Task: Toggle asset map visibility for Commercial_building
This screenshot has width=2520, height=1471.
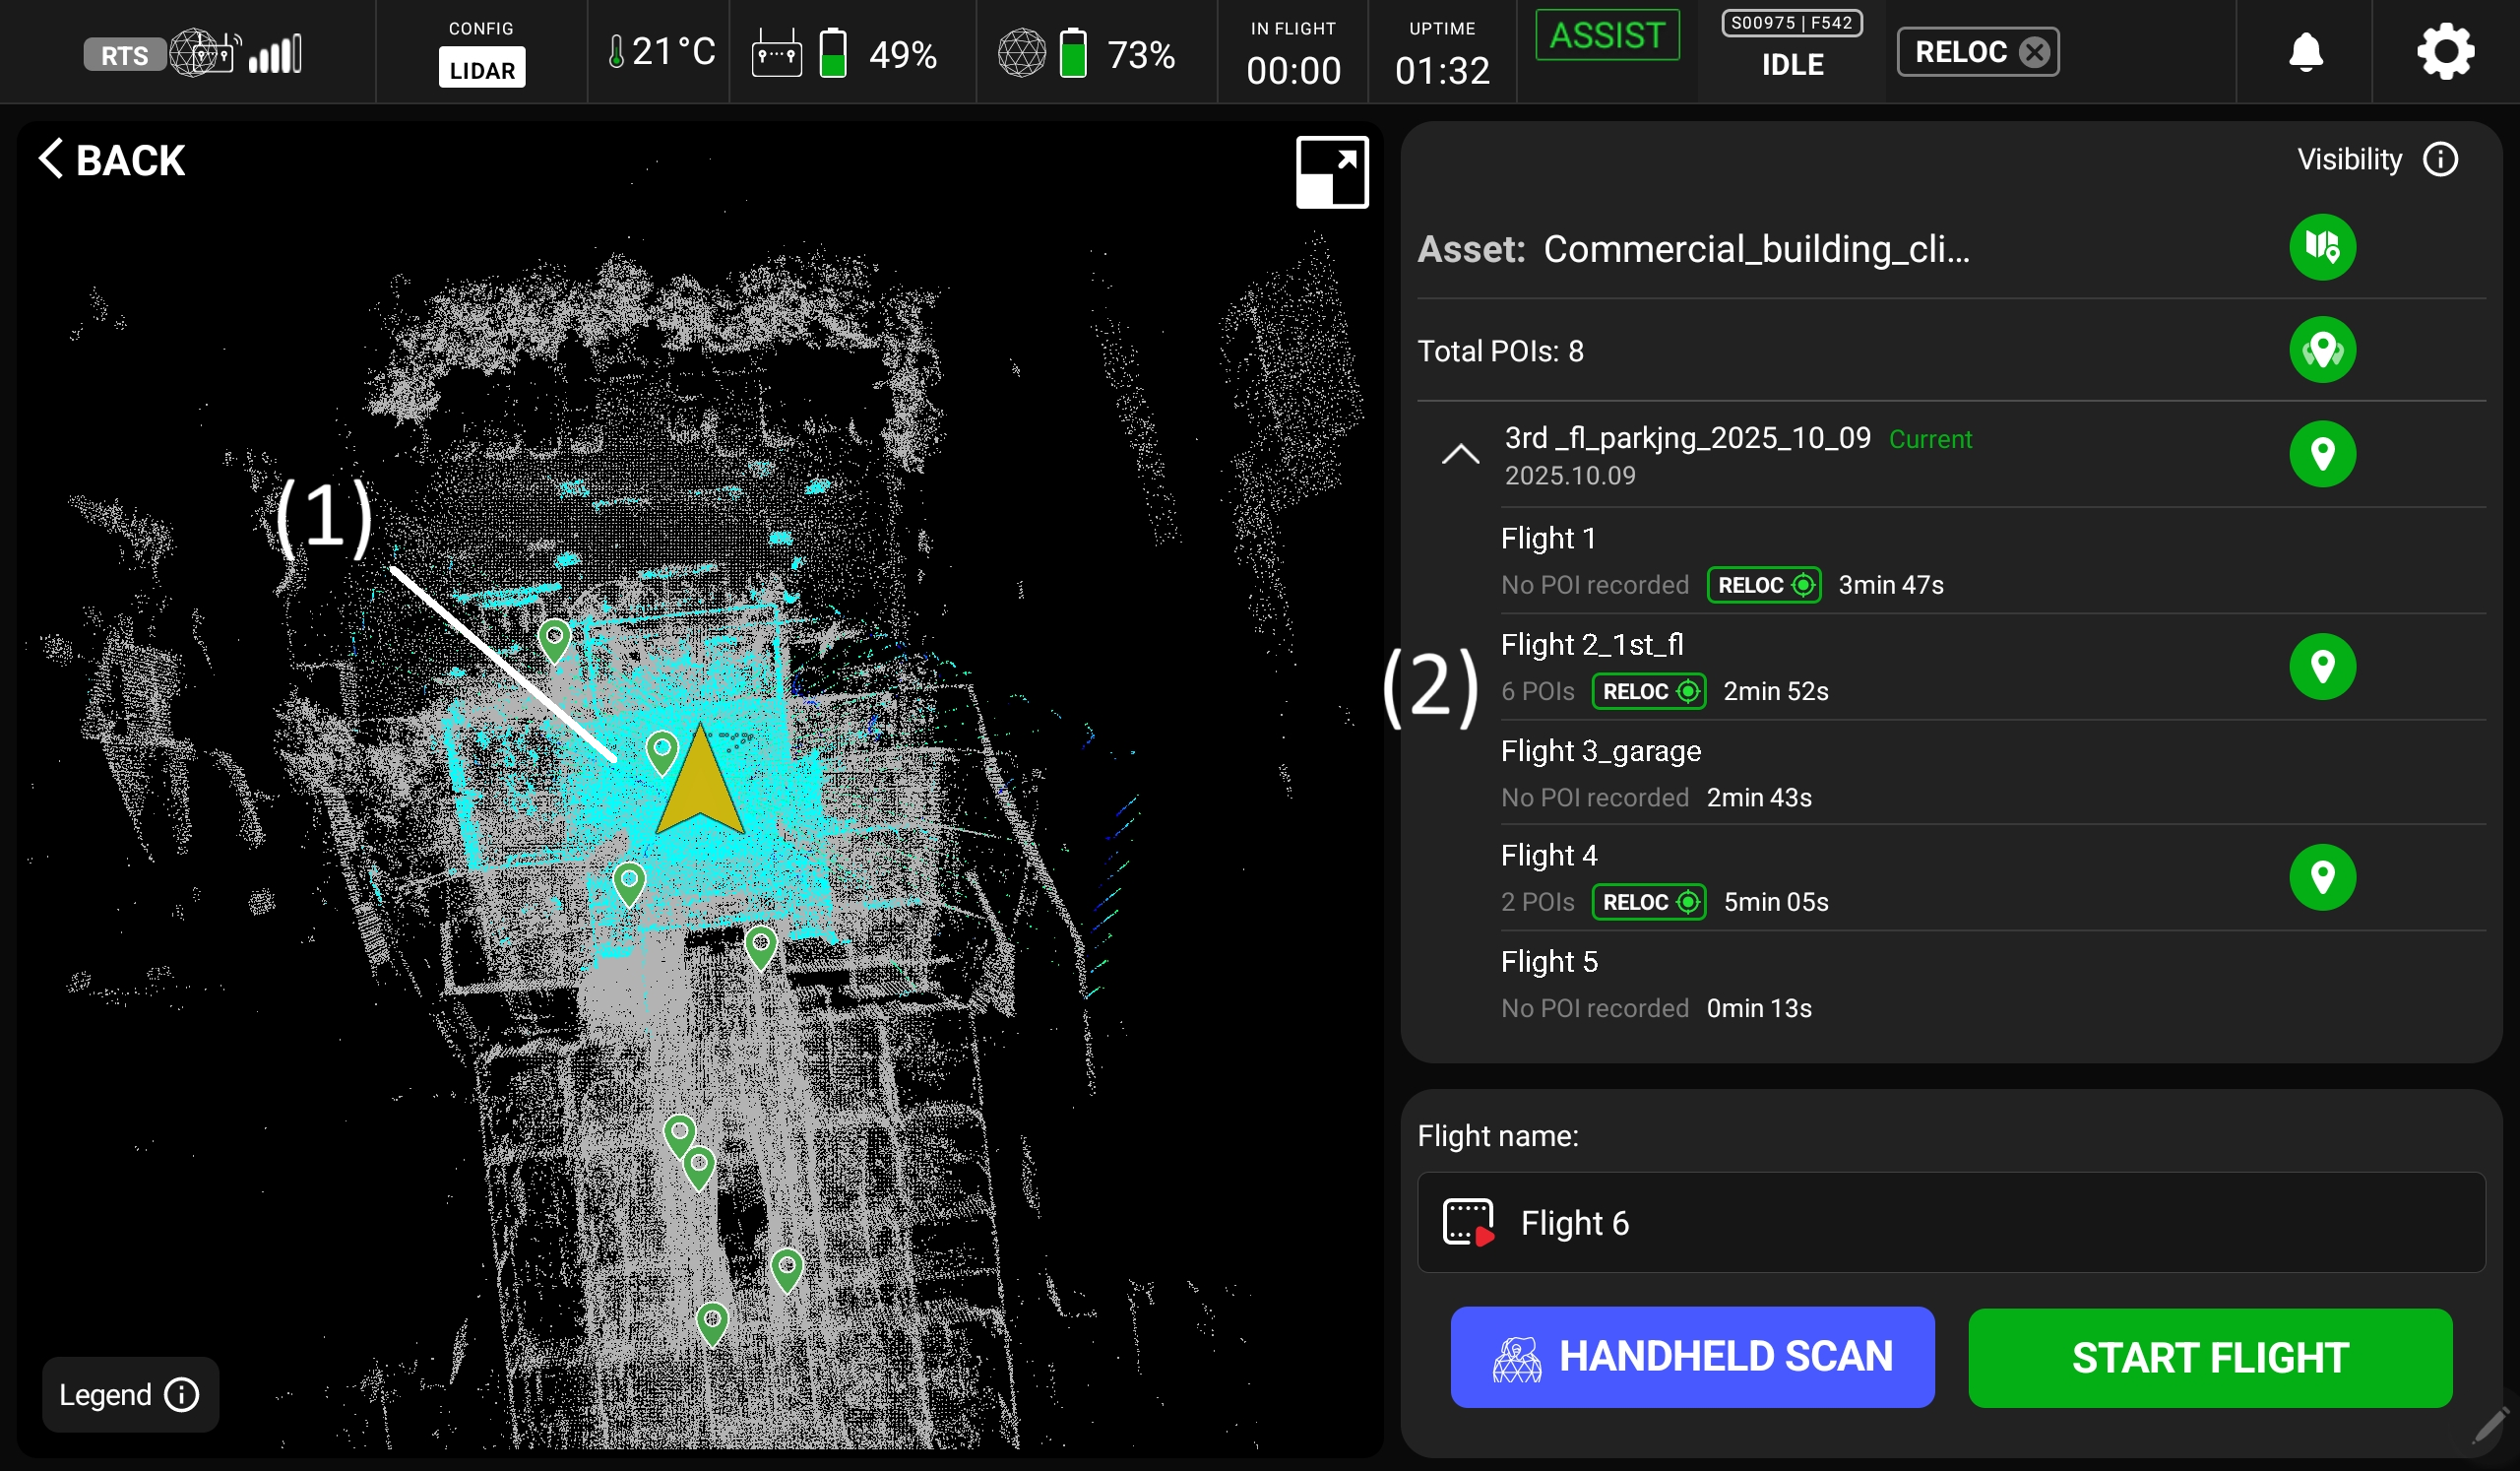Action: (2322, 247)
